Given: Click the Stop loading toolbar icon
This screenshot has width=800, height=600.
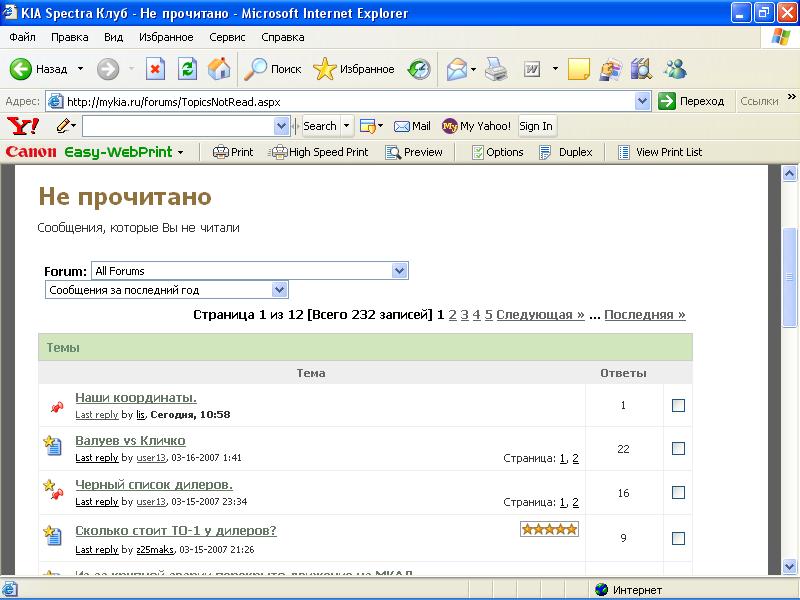Looking at the screenshot, I should tap(155, 69).
